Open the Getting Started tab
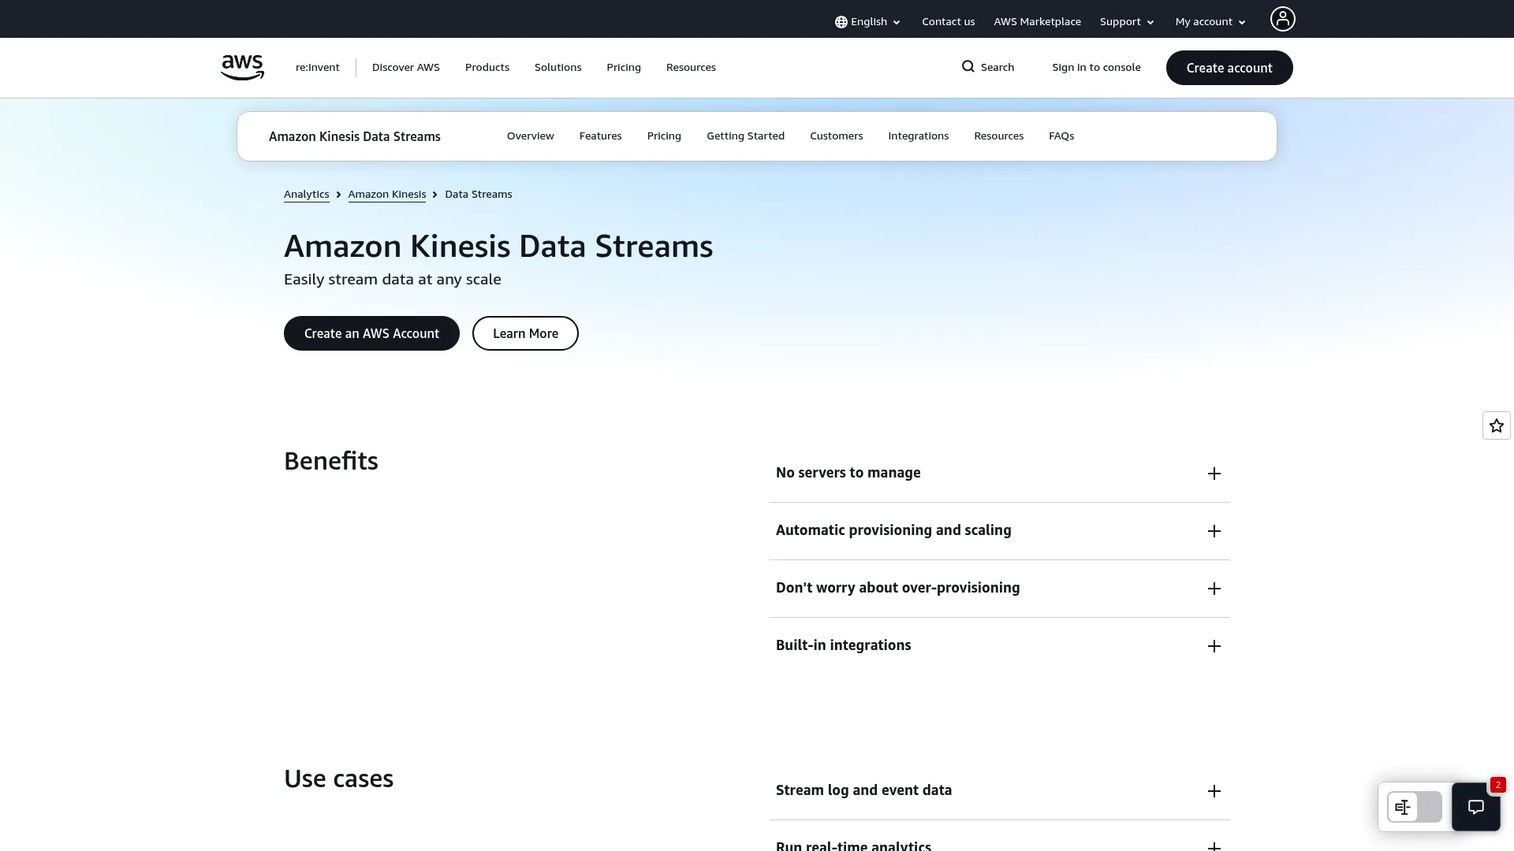Viewport: 1514px width, 851px height. tap(745, 136)
